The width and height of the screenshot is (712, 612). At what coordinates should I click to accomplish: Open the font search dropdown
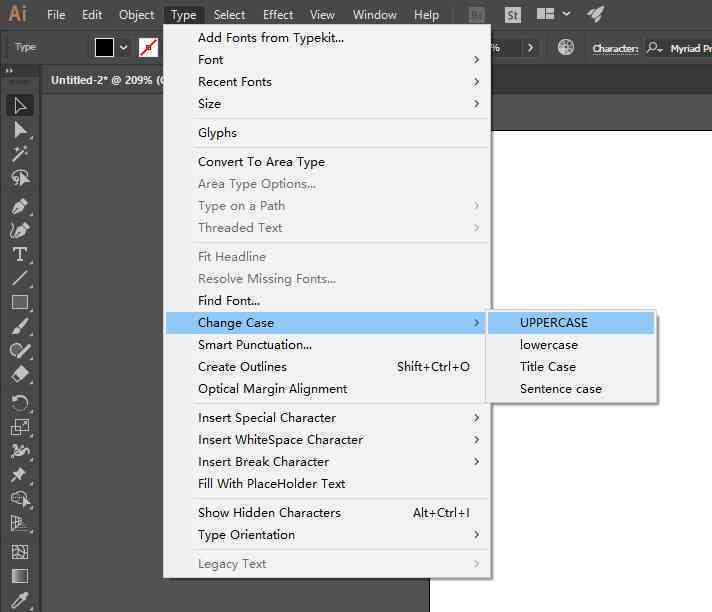(x=655, y=48)
